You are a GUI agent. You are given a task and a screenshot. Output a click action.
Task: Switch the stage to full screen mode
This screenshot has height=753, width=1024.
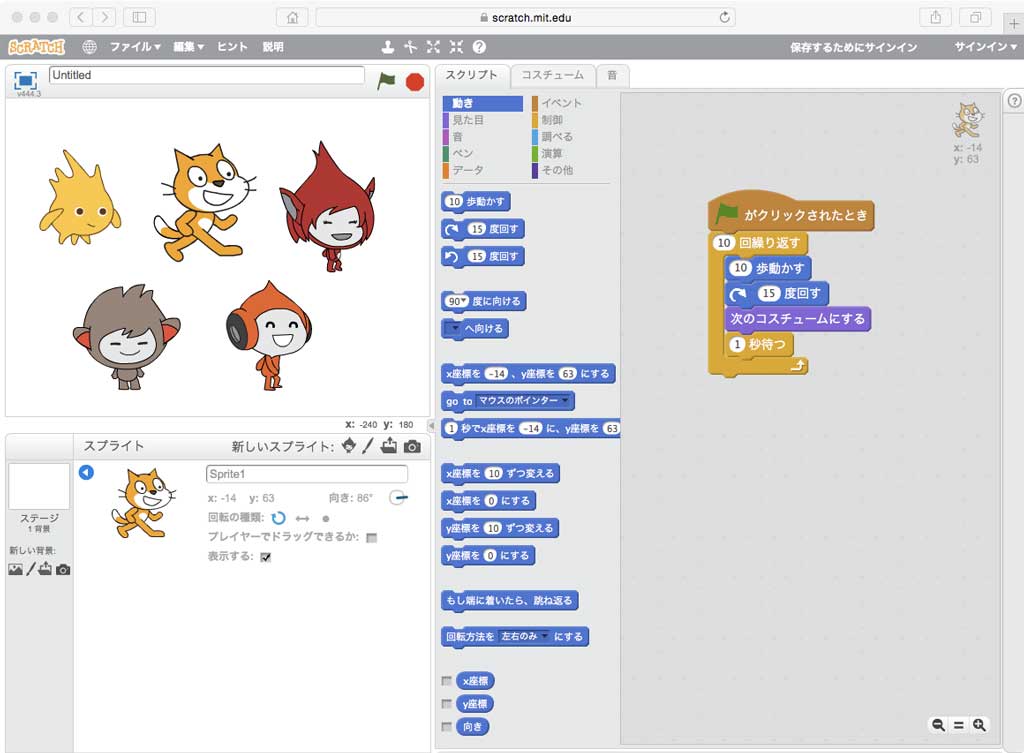(x=26, y=80)
